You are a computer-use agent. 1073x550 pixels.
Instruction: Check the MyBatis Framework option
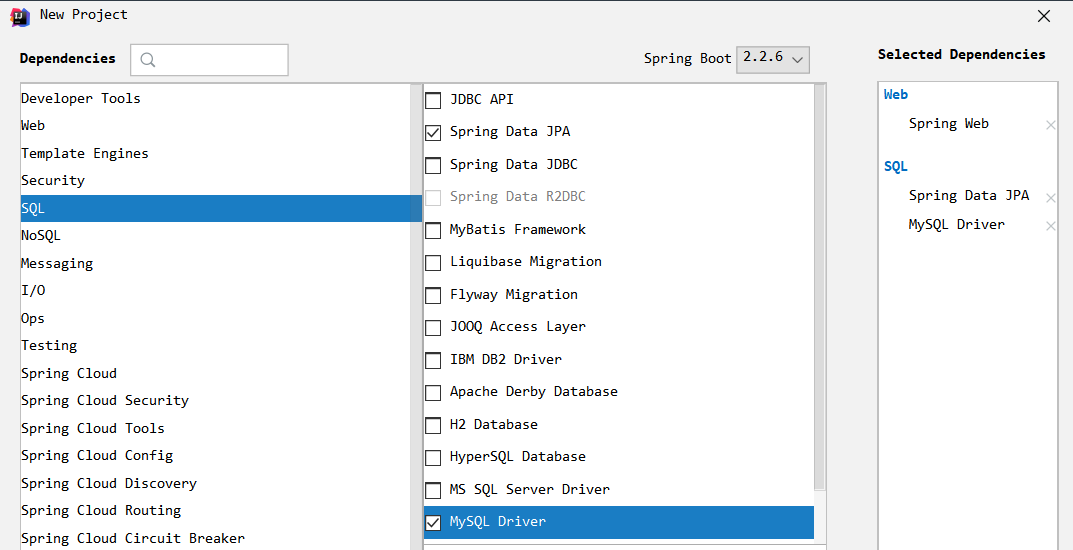[x=433, y=230]
